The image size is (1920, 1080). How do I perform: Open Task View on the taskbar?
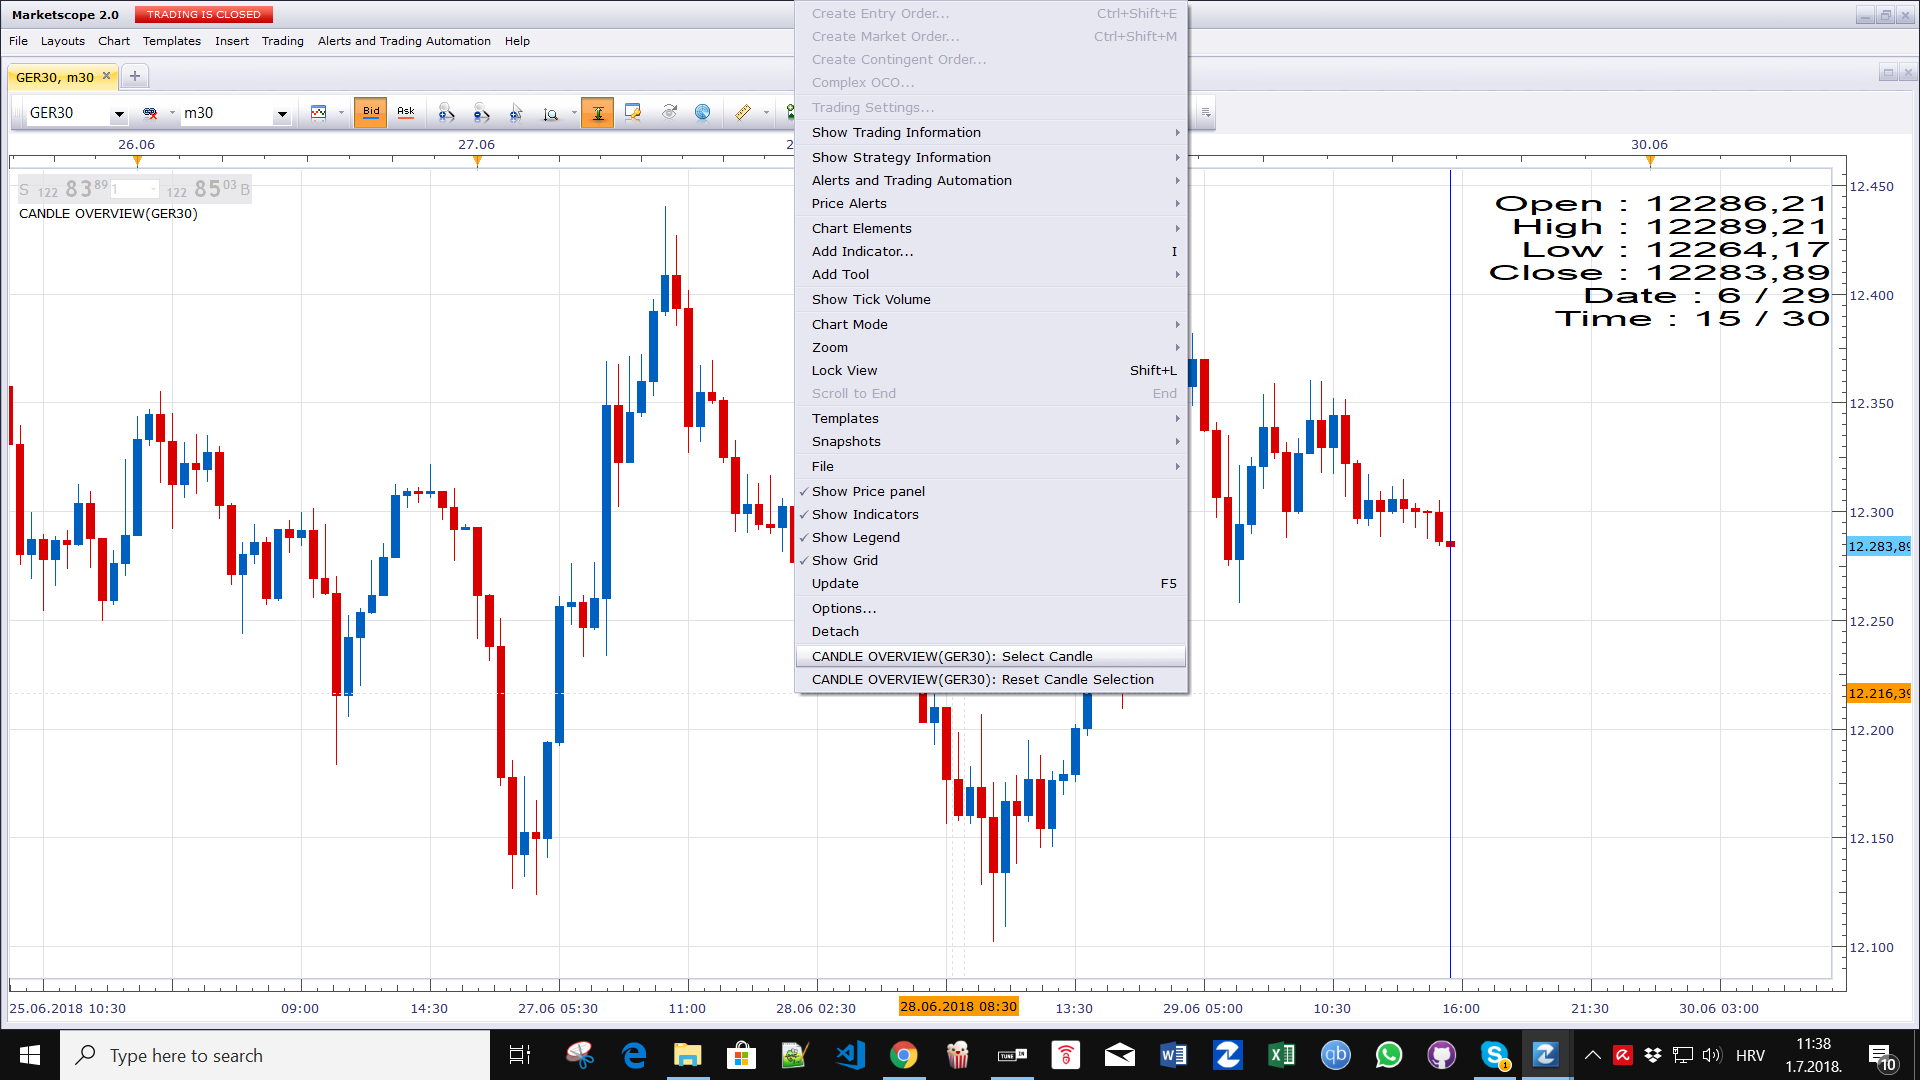click(520, 1055)
